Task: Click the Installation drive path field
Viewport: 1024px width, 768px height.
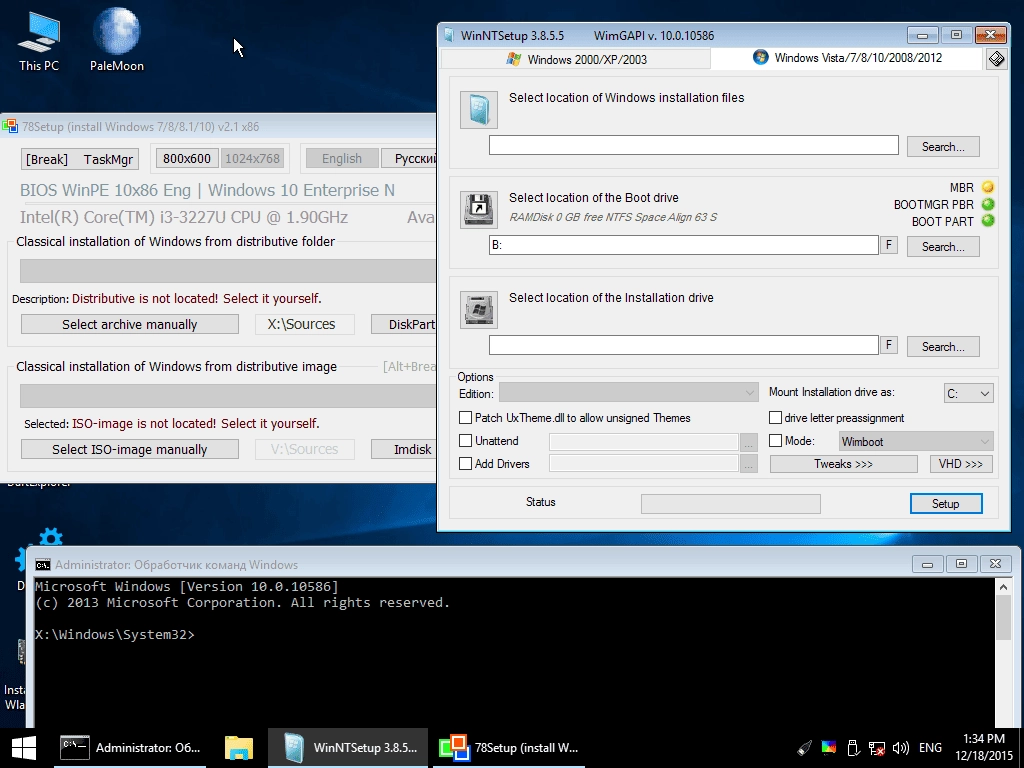Action: [684, 345]
